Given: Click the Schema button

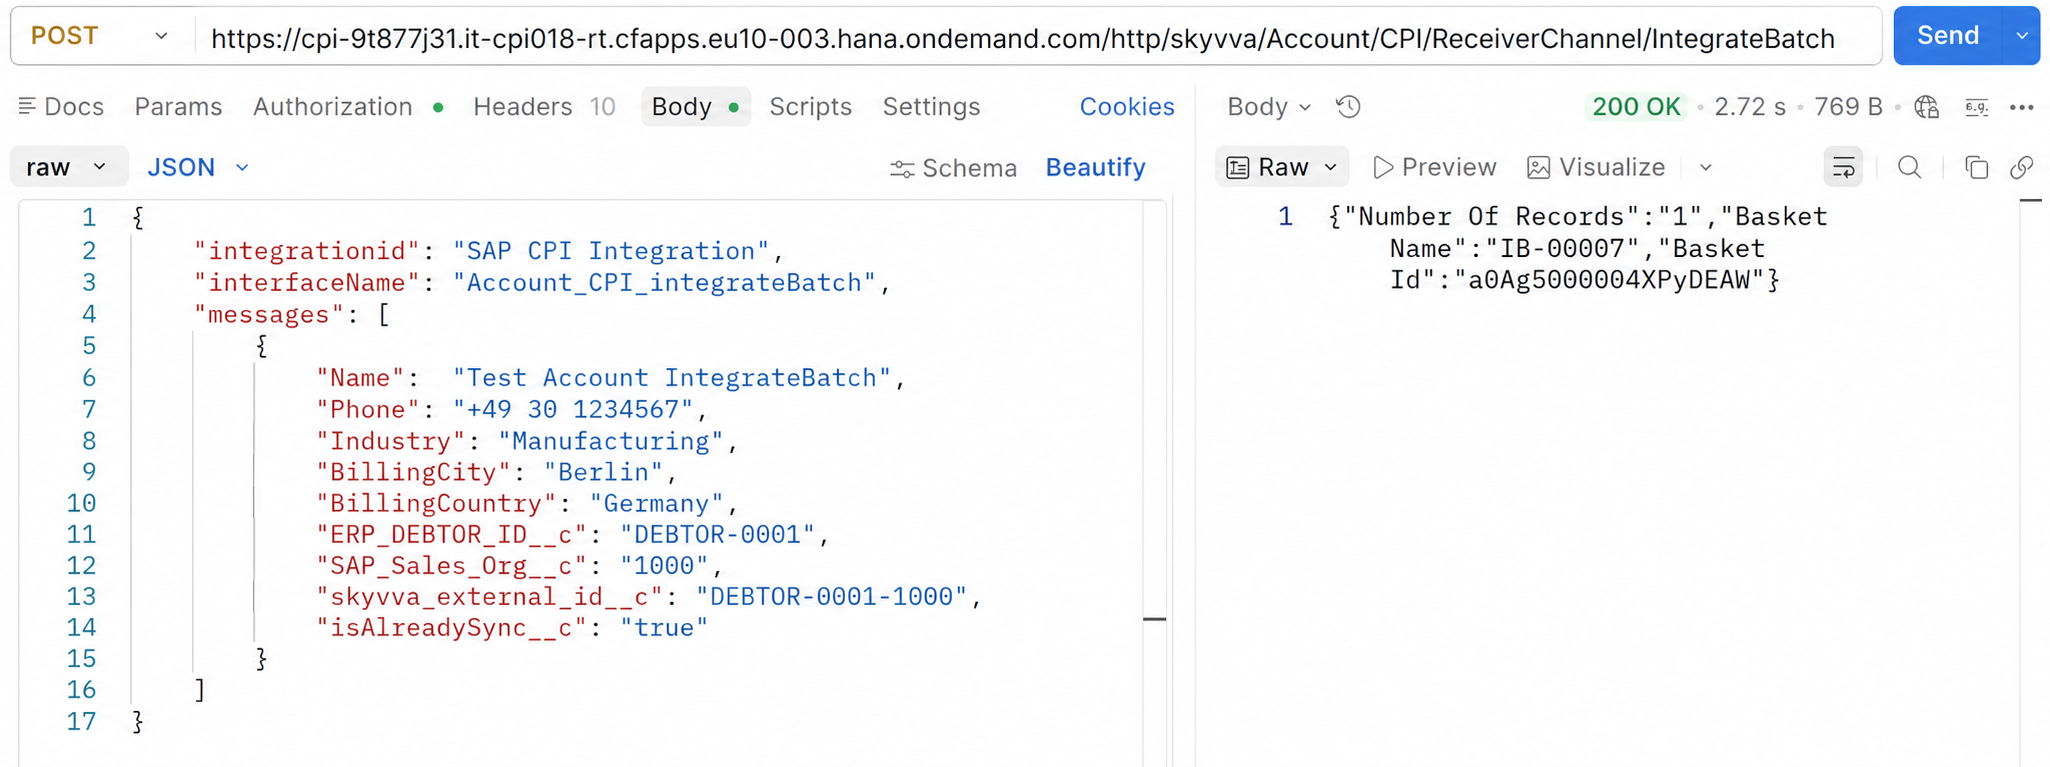Looking at the screenshot, I should (x=953, y=168).
